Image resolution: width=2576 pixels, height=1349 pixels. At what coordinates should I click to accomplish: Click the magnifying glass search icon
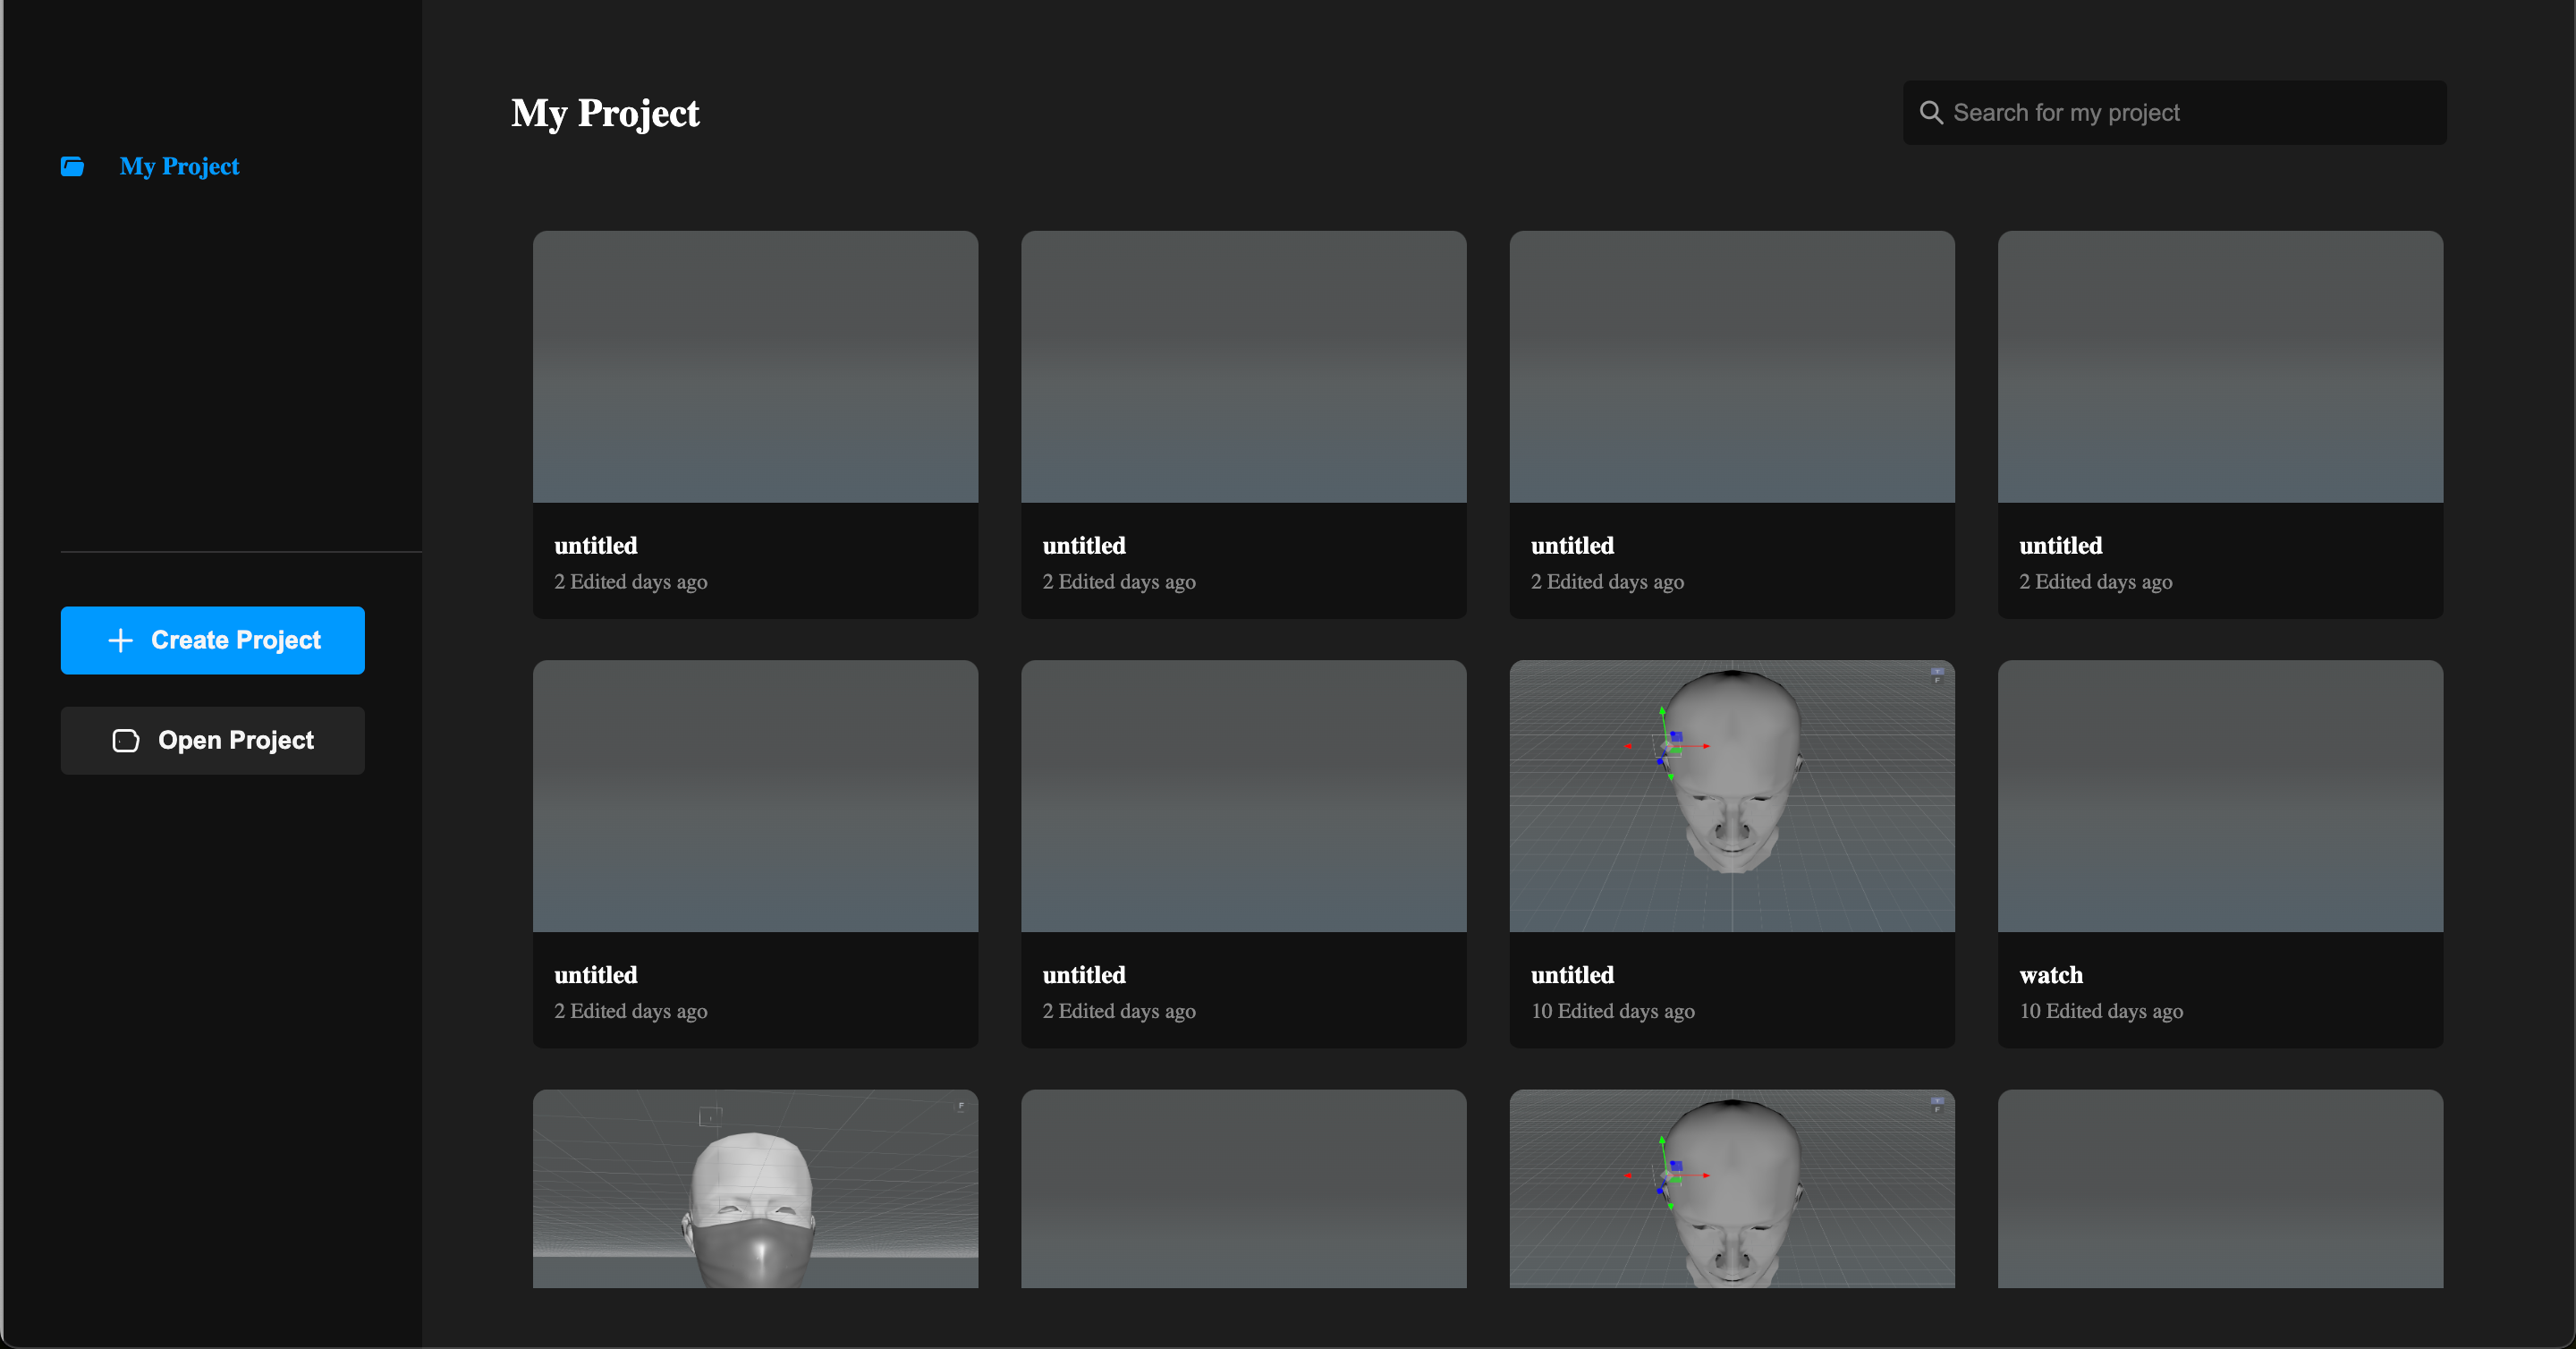point(1931,112)
